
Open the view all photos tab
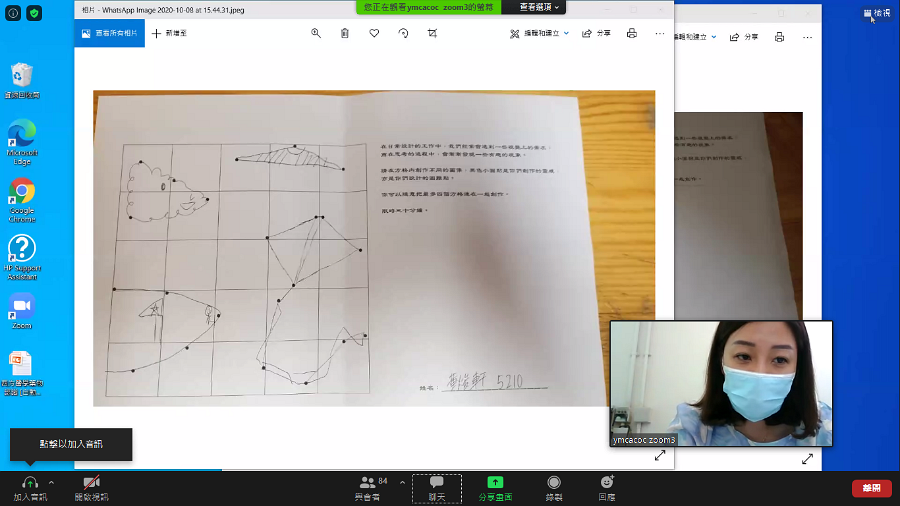(x=110, y=33)
